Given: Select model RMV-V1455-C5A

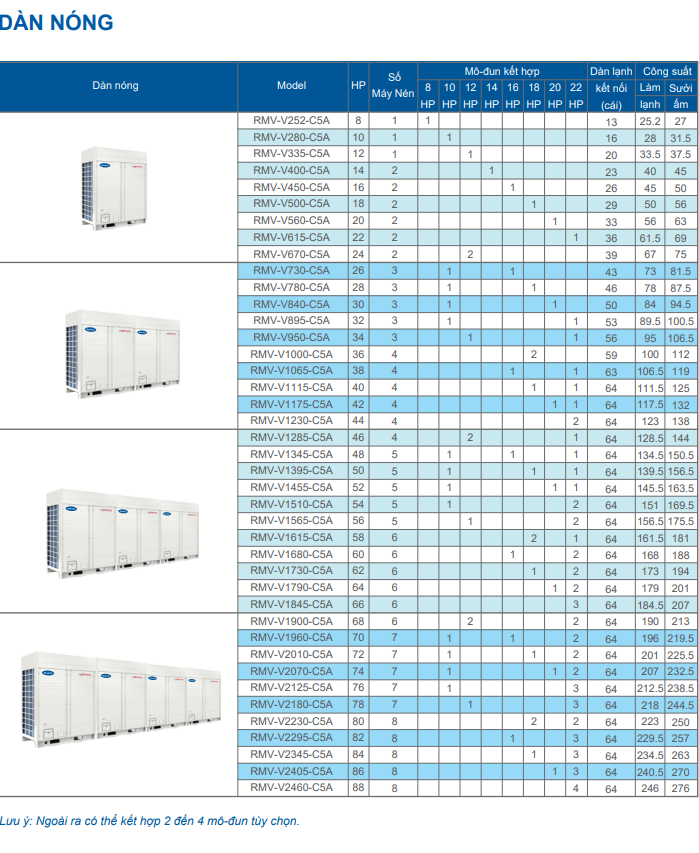Looking at the screenshot, I should click(x=292, y=487).
